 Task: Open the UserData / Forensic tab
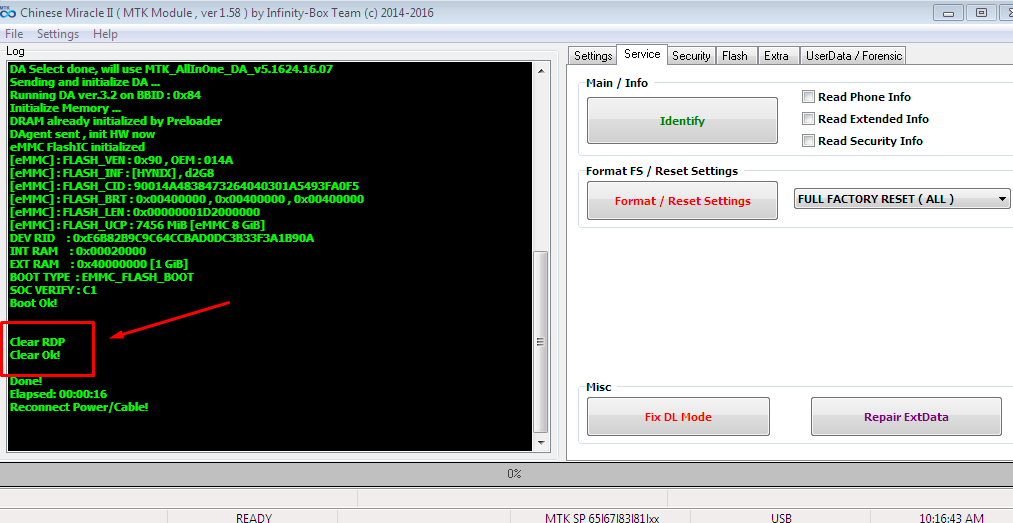853,56
